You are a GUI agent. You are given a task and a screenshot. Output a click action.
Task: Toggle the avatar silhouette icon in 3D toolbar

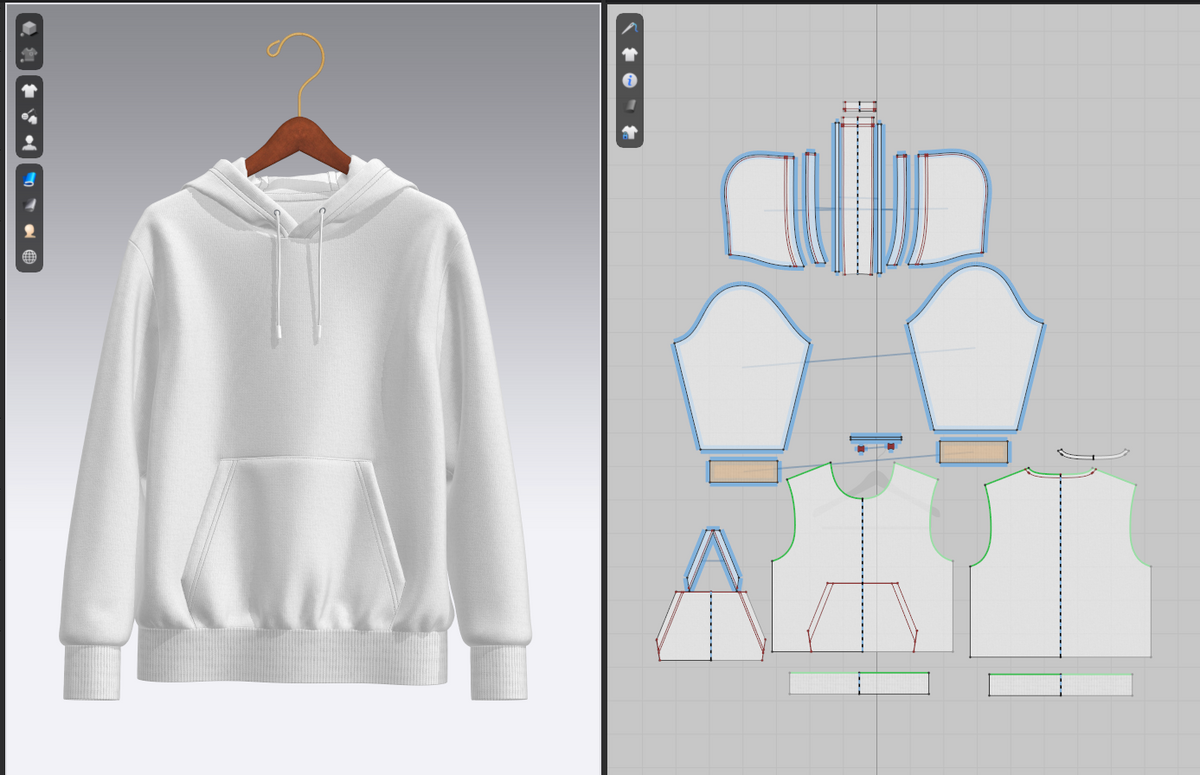tap(29, 142)
